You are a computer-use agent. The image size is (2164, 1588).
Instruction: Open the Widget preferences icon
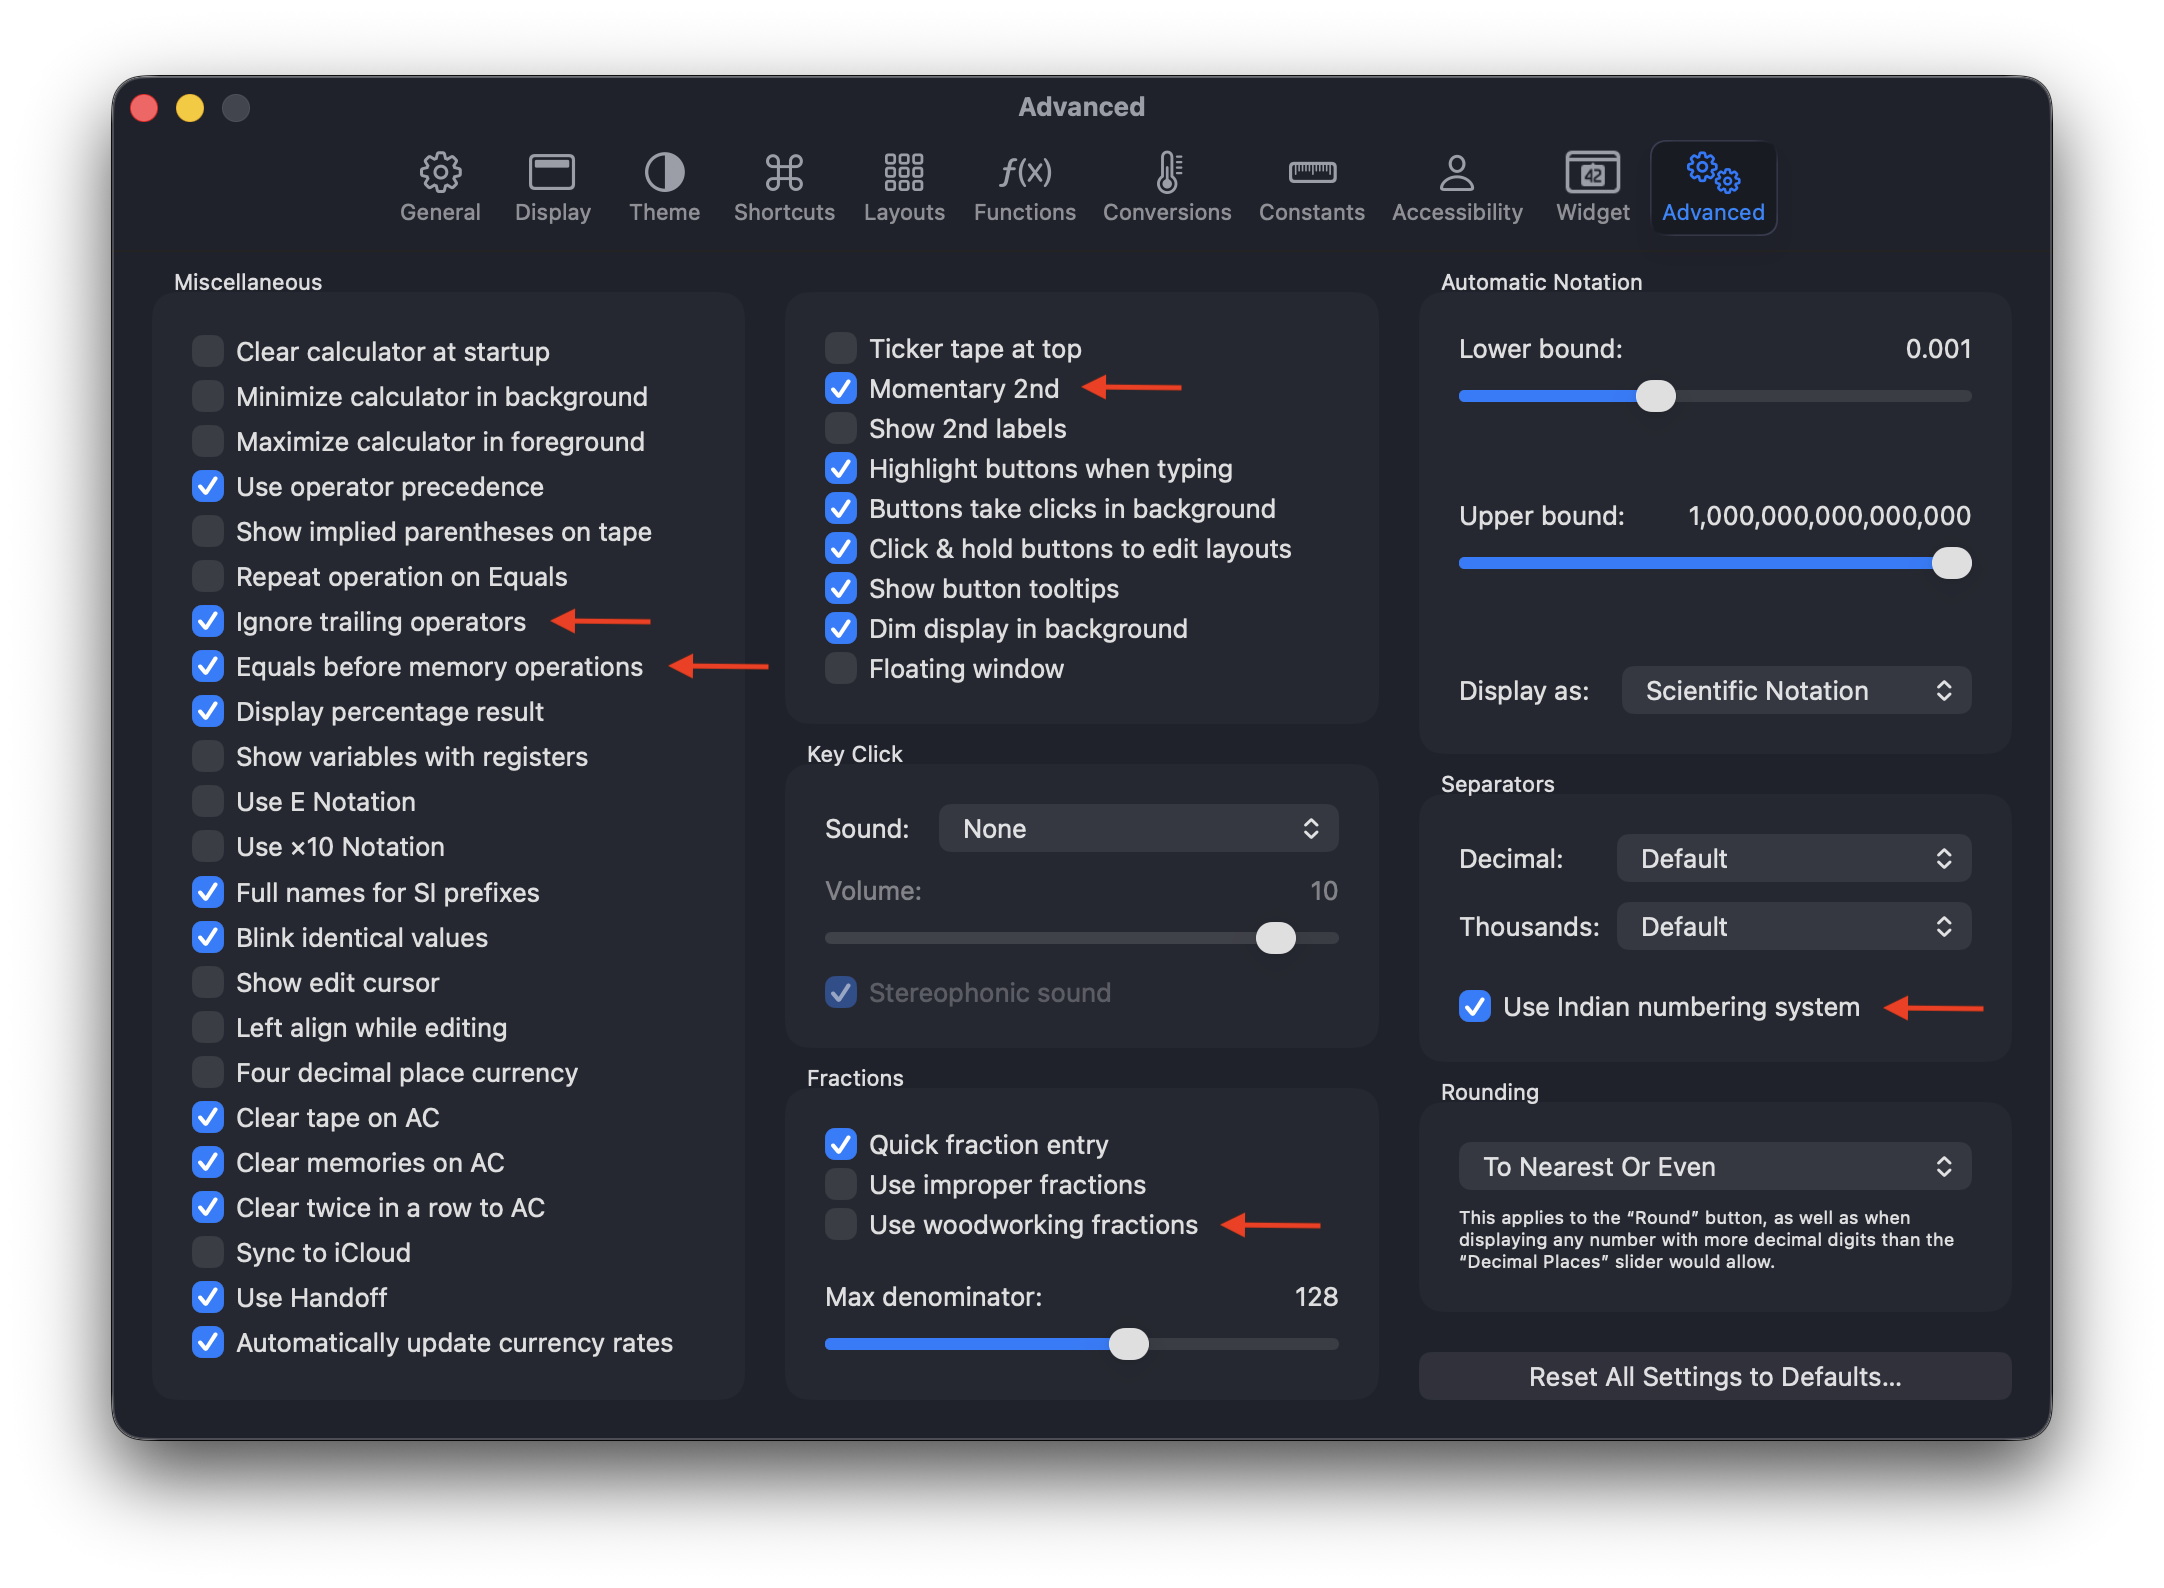pyautogui.click(x=1593, y=172)
